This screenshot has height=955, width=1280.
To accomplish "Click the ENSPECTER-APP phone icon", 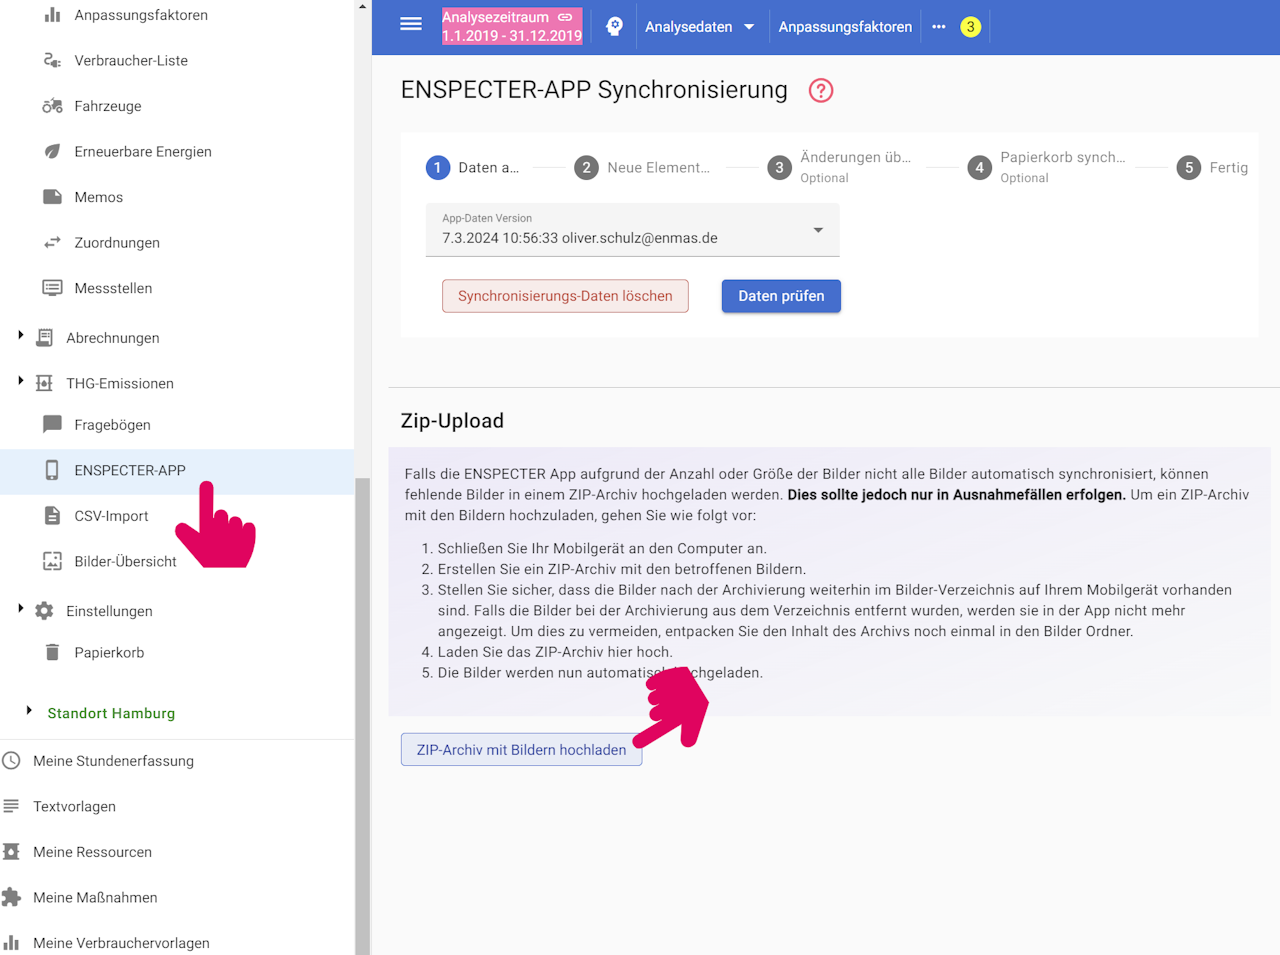I will (52, 470).
